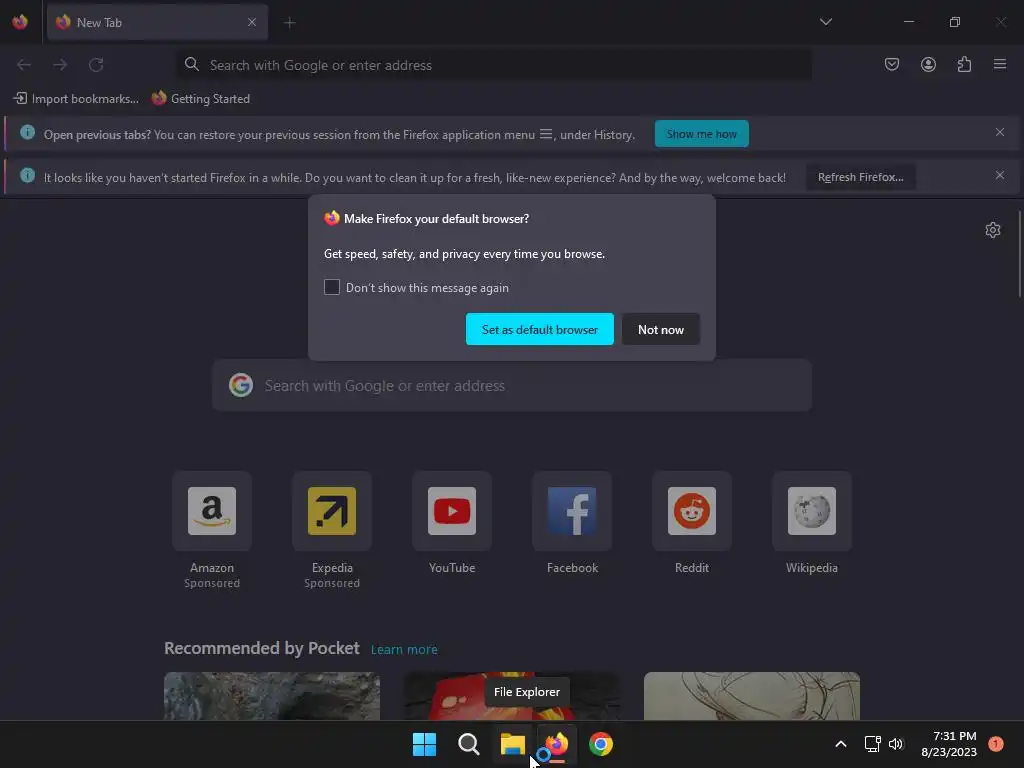Open the clock showing 7:31 PM
This screenshot has width=1024, height=768.
(x=949, y=744)
